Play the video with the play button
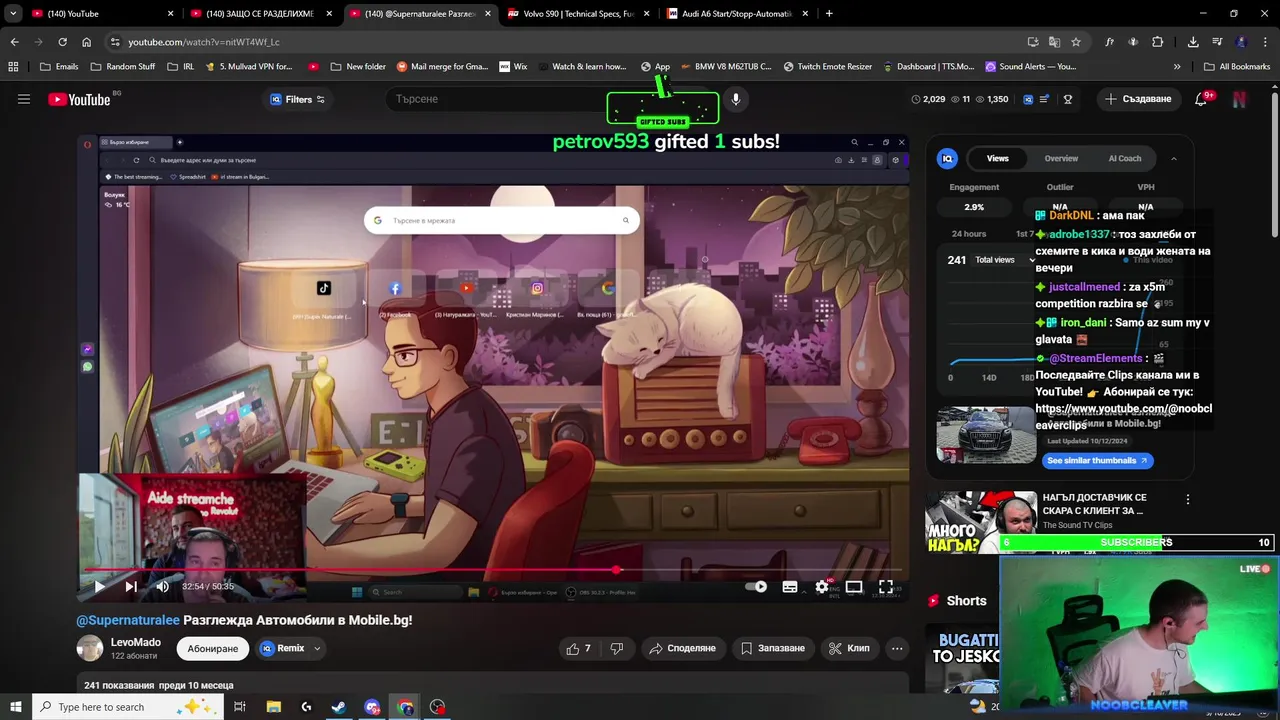Viewport: 1280px width, 720px height. pyautogui.click(x=99, y=587)
